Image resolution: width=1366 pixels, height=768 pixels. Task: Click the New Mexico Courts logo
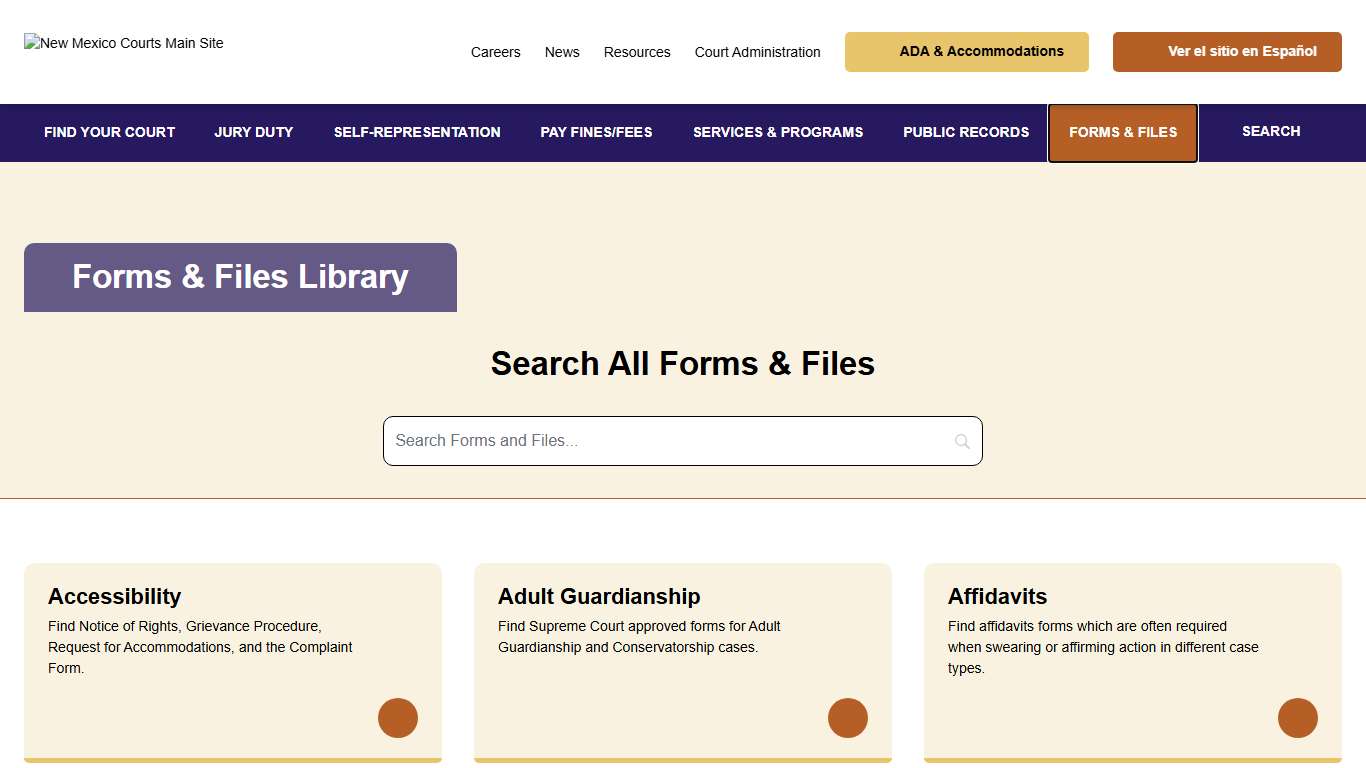pos(123,43)
